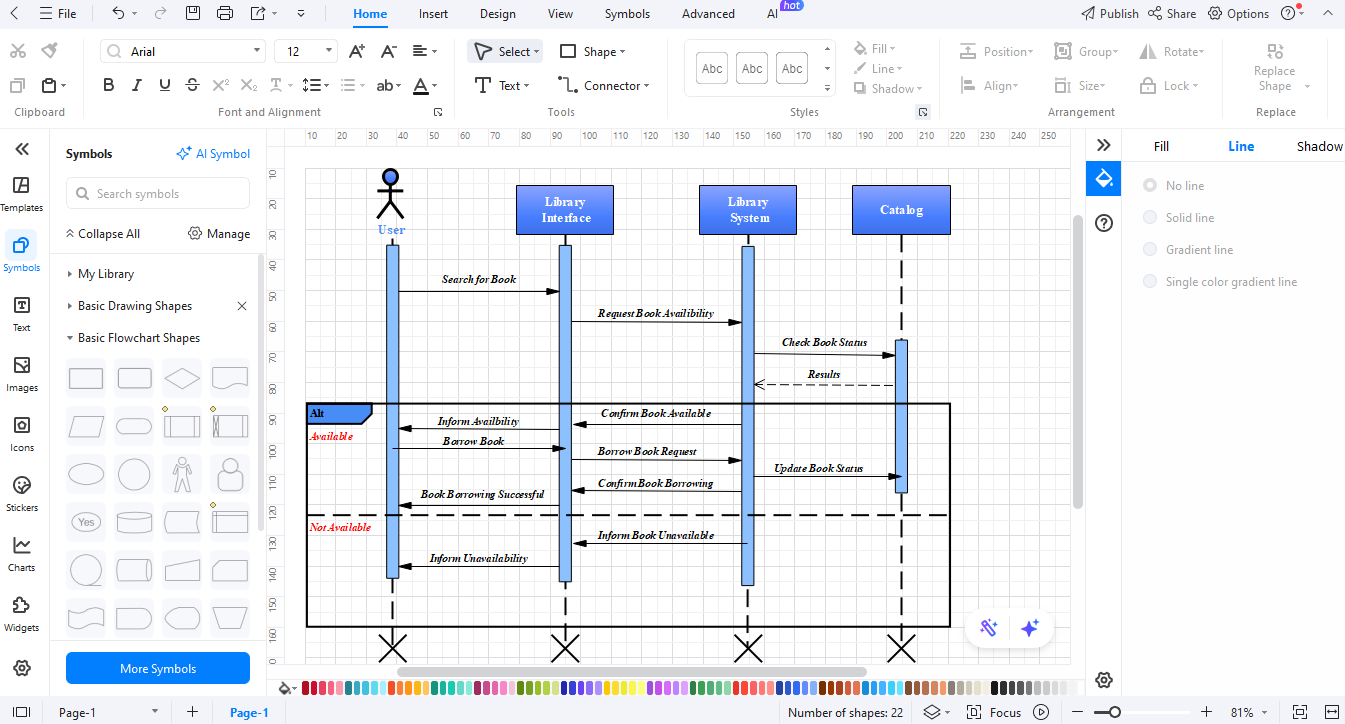Screen dimensions: 1345x724
Task: Open the Templates sidebar panel
Action: coord(22,194)
